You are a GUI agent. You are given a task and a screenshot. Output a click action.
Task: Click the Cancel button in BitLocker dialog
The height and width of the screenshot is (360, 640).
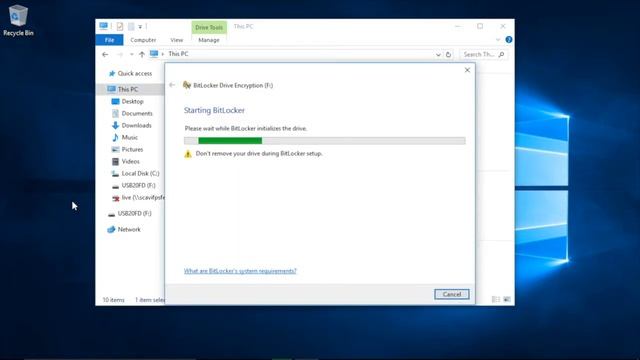(x=451, y=294)
